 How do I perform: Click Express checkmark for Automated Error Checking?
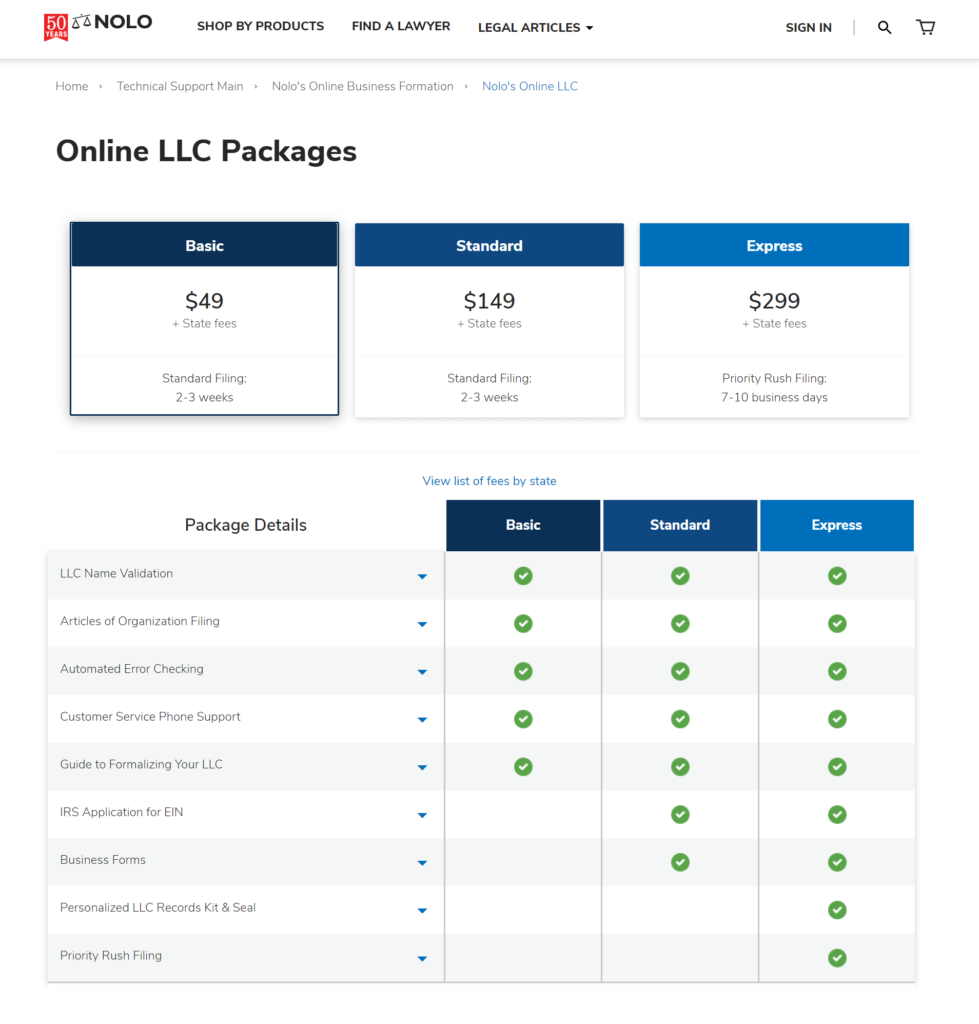(x=837, y=671)
